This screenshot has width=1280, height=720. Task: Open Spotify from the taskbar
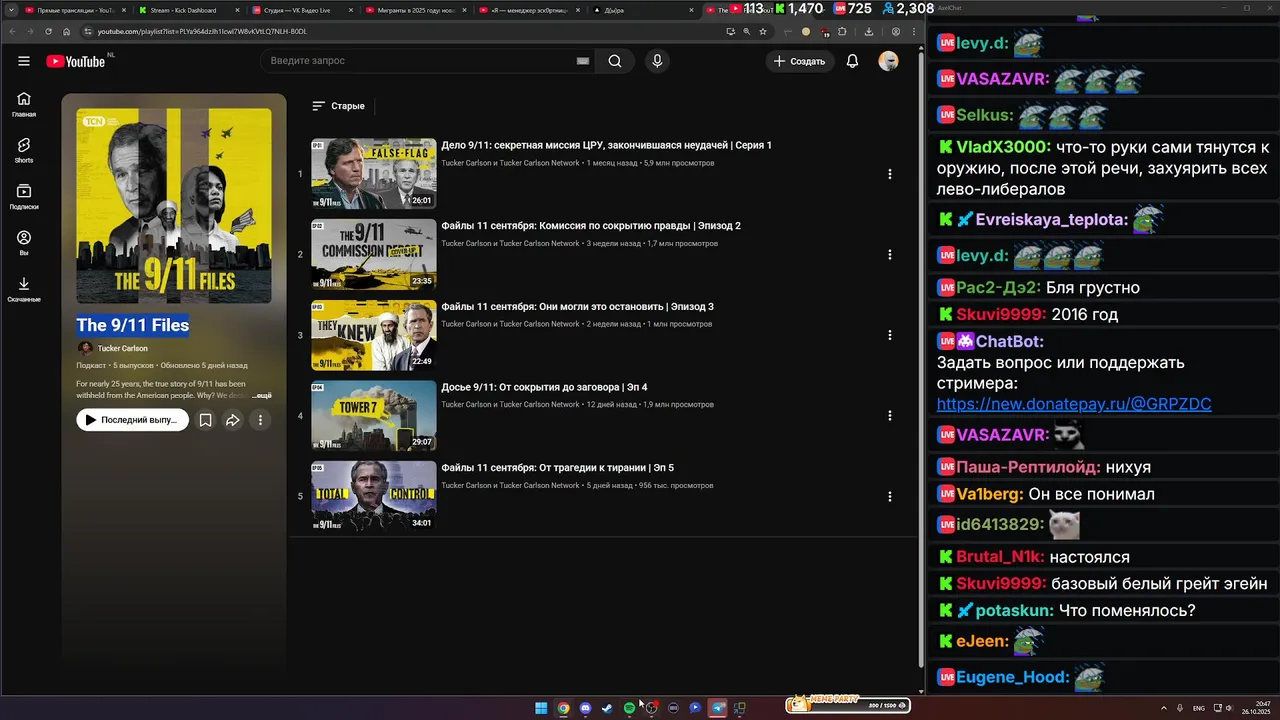coord(629,708)
